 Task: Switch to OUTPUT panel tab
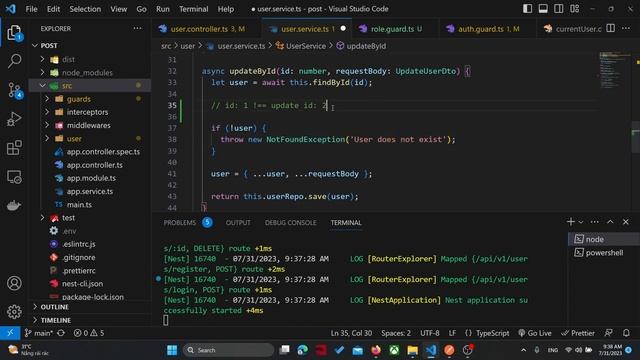coord(238,222)
